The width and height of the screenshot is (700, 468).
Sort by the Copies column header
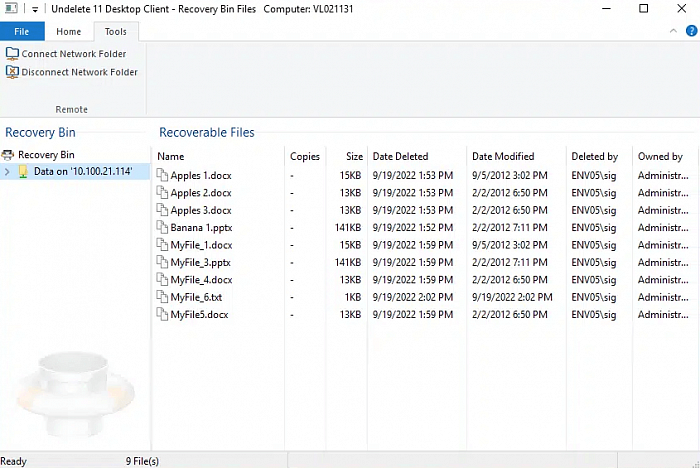pyautogui.click(x=305, y=156)
